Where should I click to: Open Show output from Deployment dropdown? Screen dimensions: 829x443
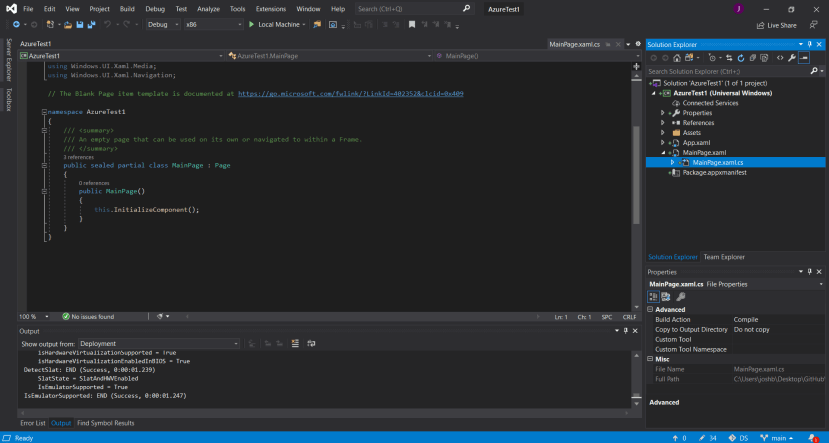(159, 344)
